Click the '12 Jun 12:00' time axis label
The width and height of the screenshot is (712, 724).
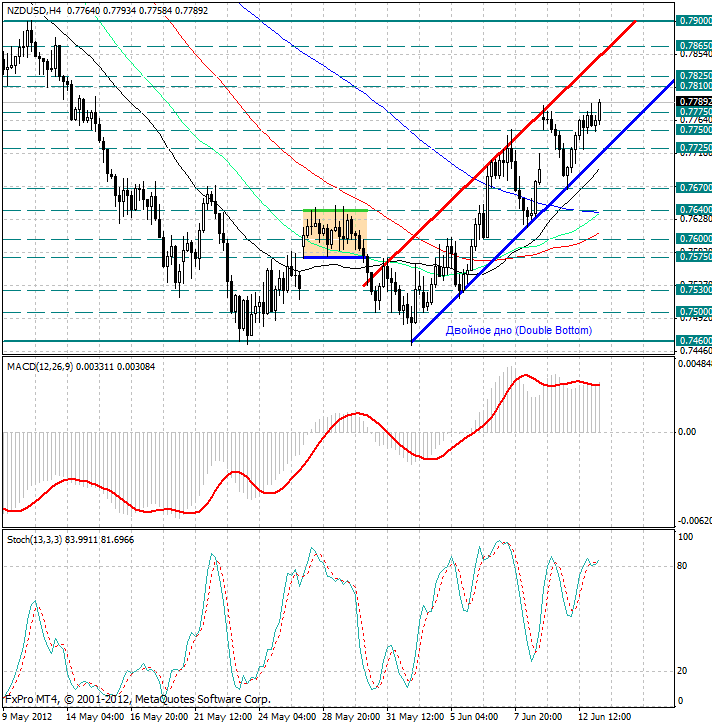(605, 717)
